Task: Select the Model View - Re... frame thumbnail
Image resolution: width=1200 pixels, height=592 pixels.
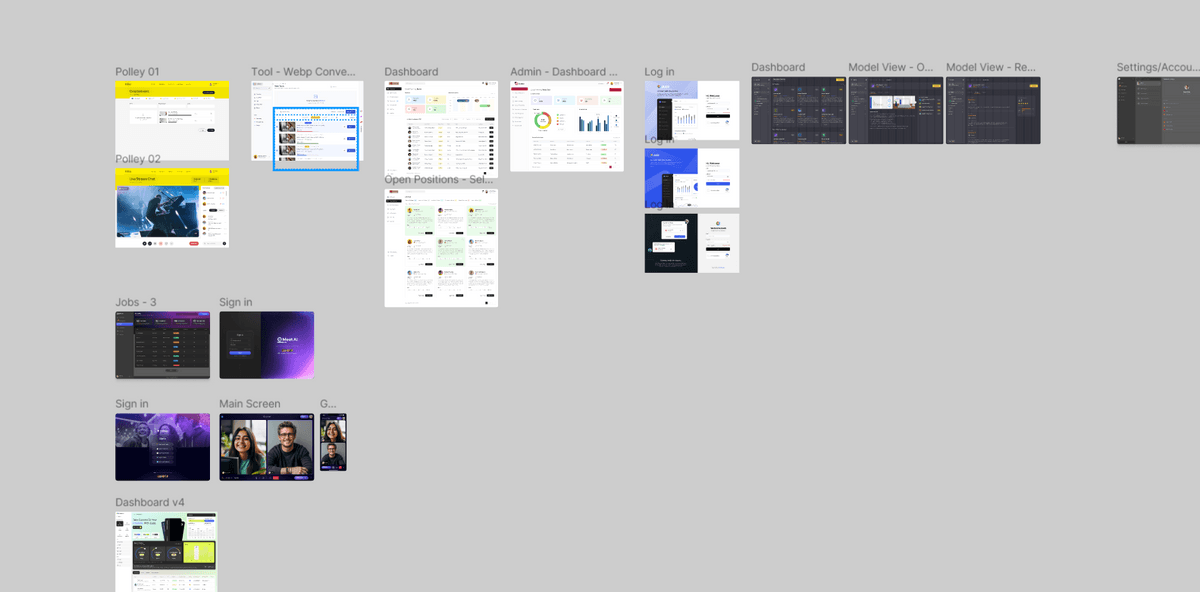Action: click(993, 110)
